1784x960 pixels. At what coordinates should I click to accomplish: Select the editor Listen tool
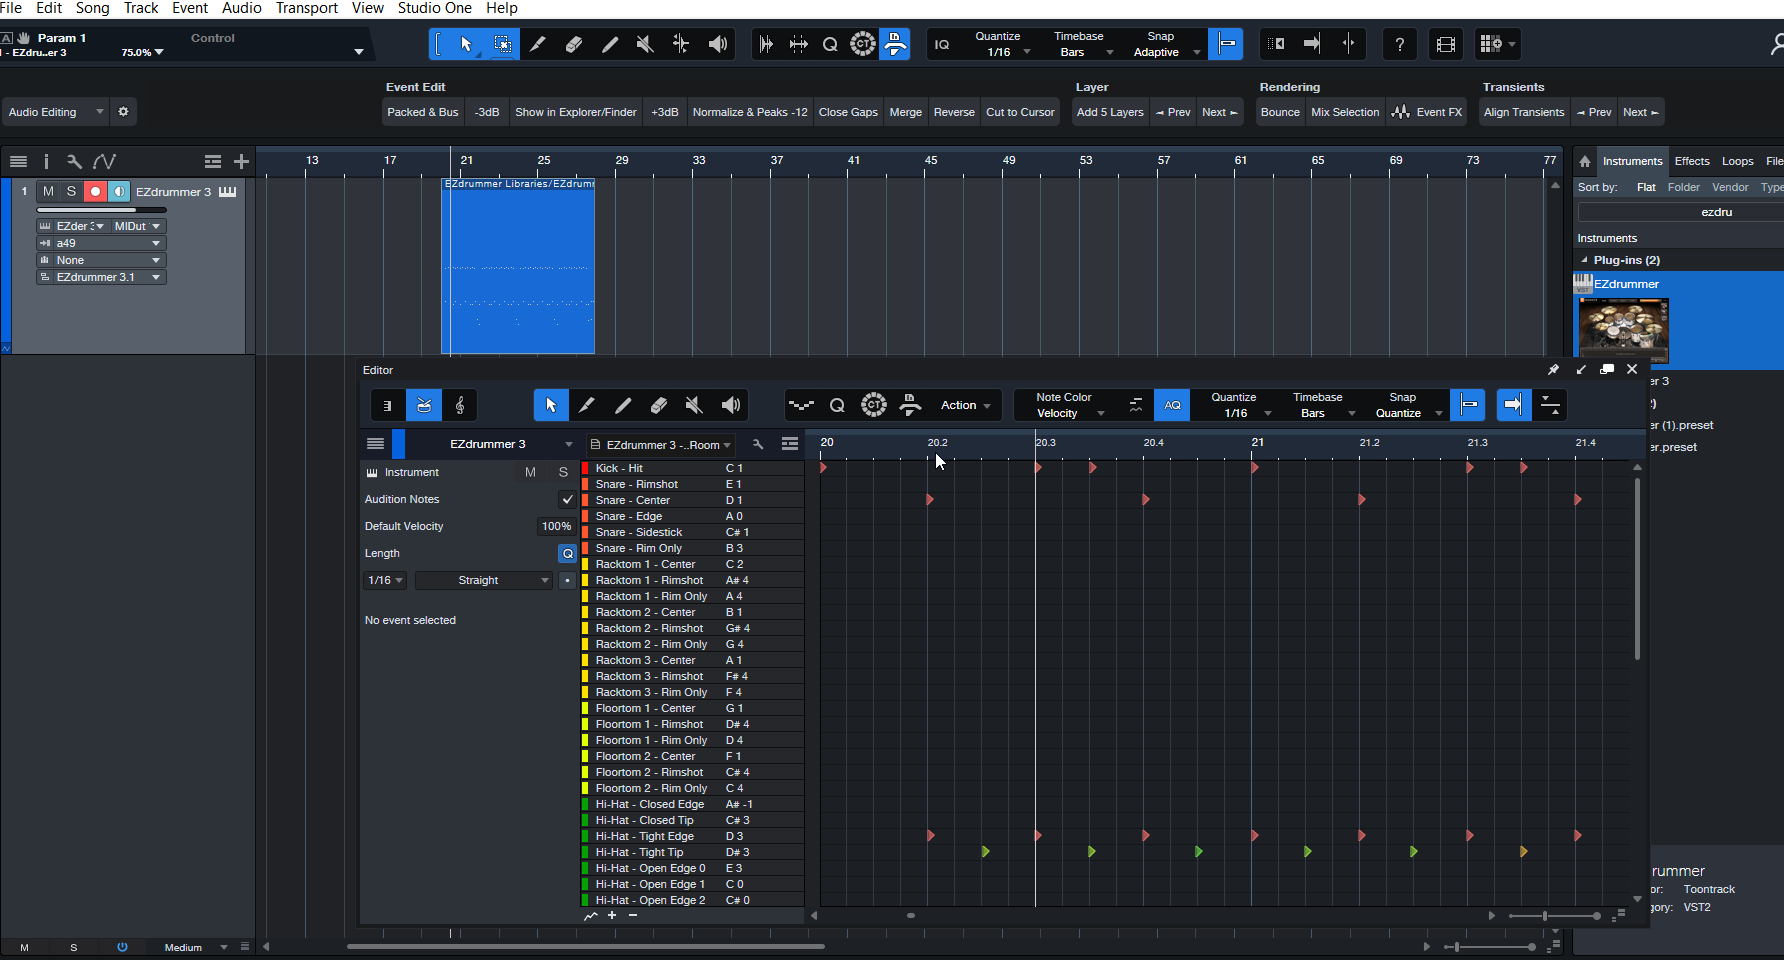tap(731, 405)
